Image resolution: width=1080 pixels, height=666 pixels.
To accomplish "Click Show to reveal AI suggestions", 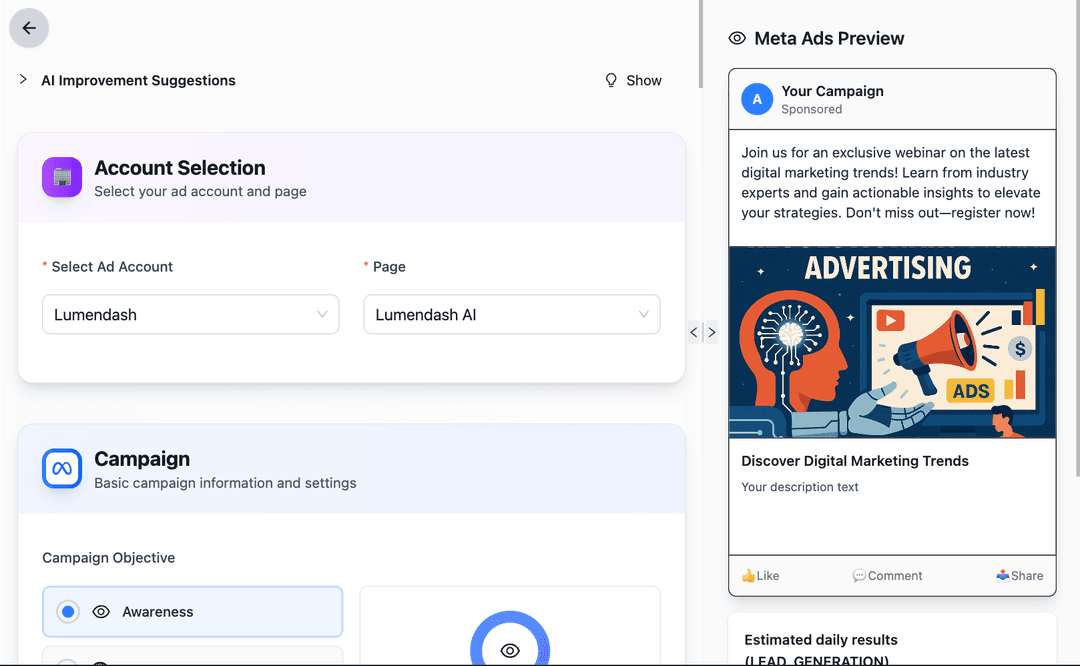I will (643, 80).
